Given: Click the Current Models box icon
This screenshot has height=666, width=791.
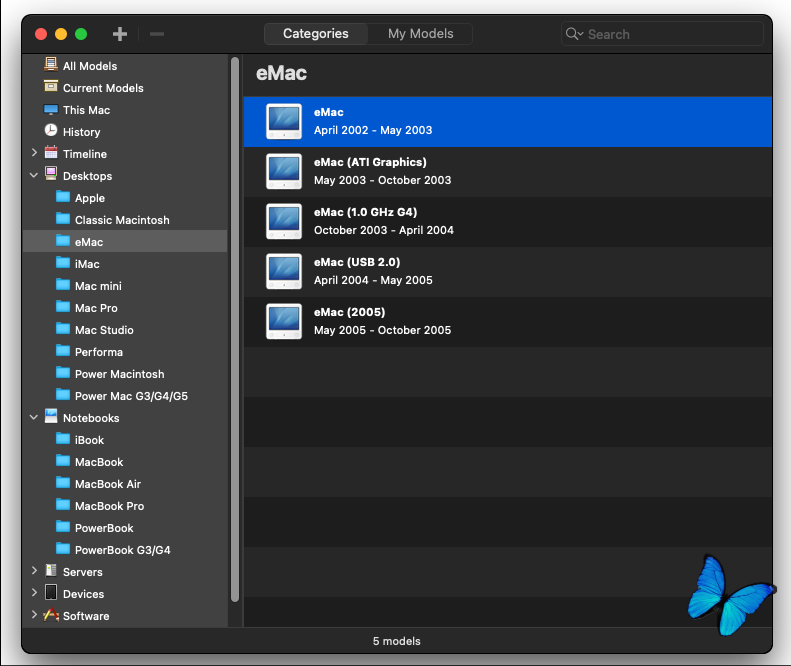Looking at the screenshot, I should (51, 86).
